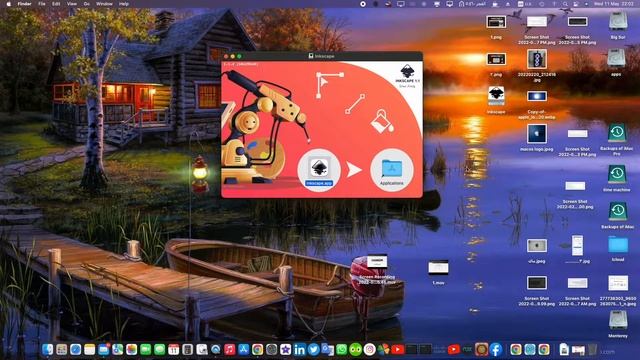Open the Help menu

(124, 4)
